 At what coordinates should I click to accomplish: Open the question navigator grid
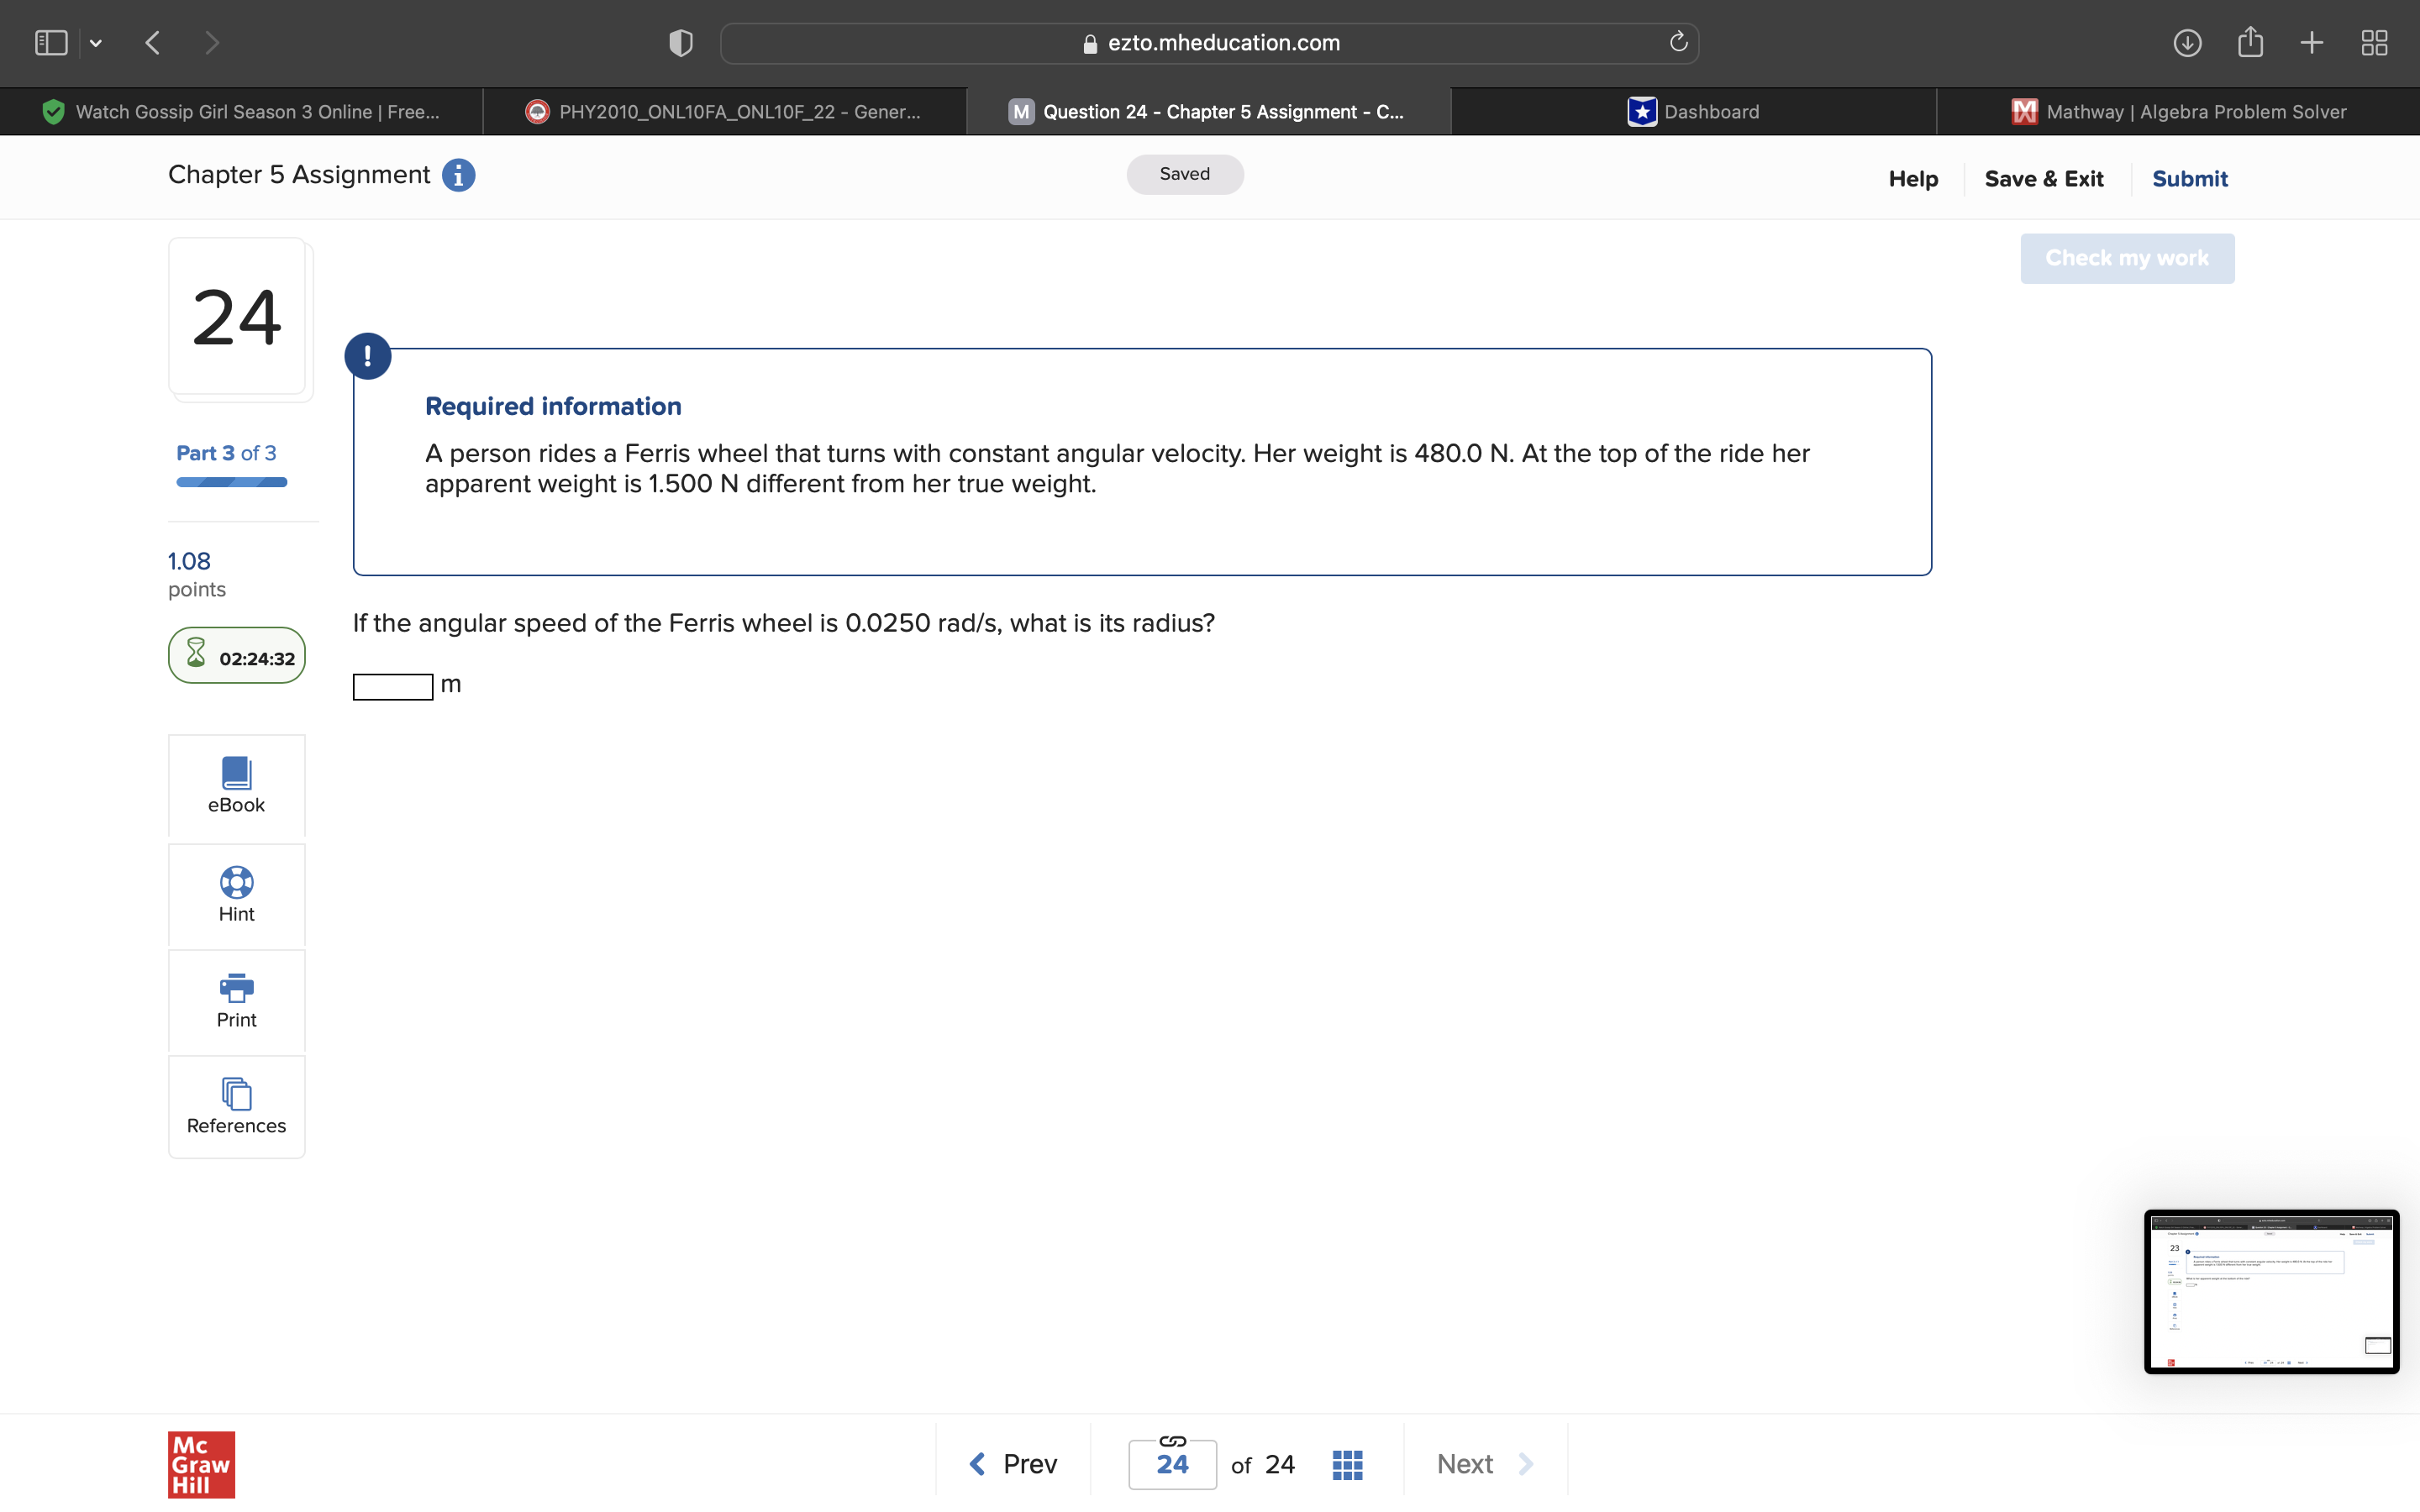pos(1346,1463)
